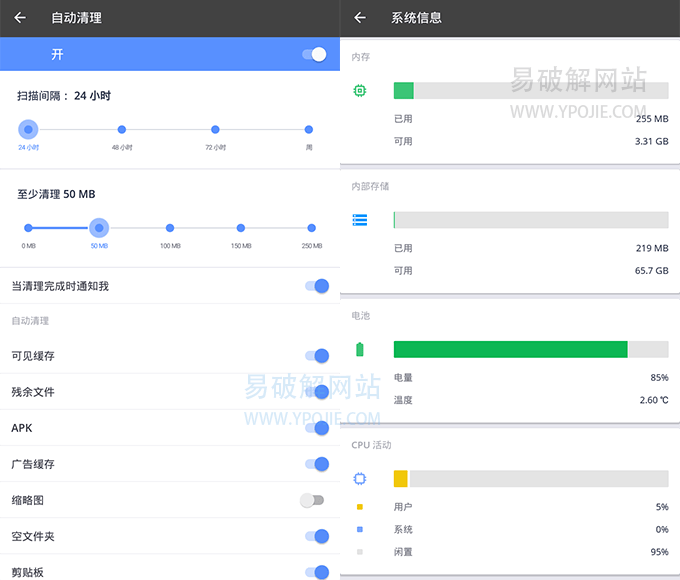The width and height of the screenshot is (680, 580).
Task: Toggle the 空文件夹 switch
Action: click(x=317, y=536)
